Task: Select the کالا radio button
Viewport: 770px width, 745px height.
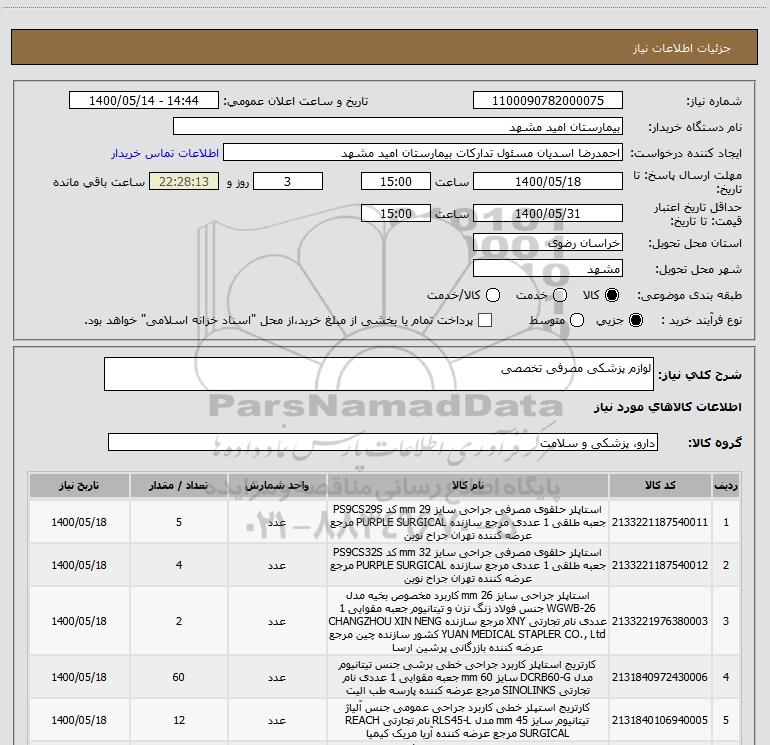Action: tap(612, 295)
